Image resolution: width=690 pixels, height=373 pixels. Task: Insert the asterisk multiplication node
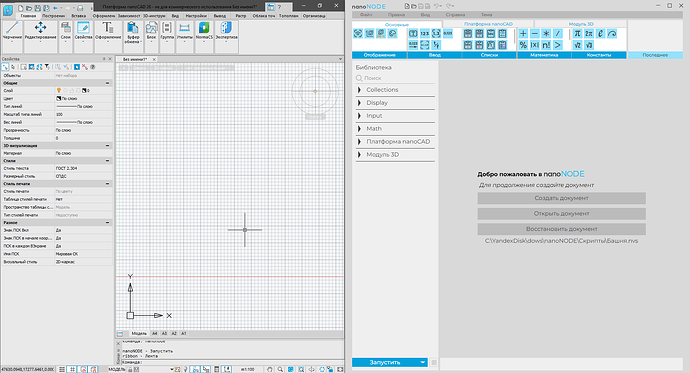(546, 33)
